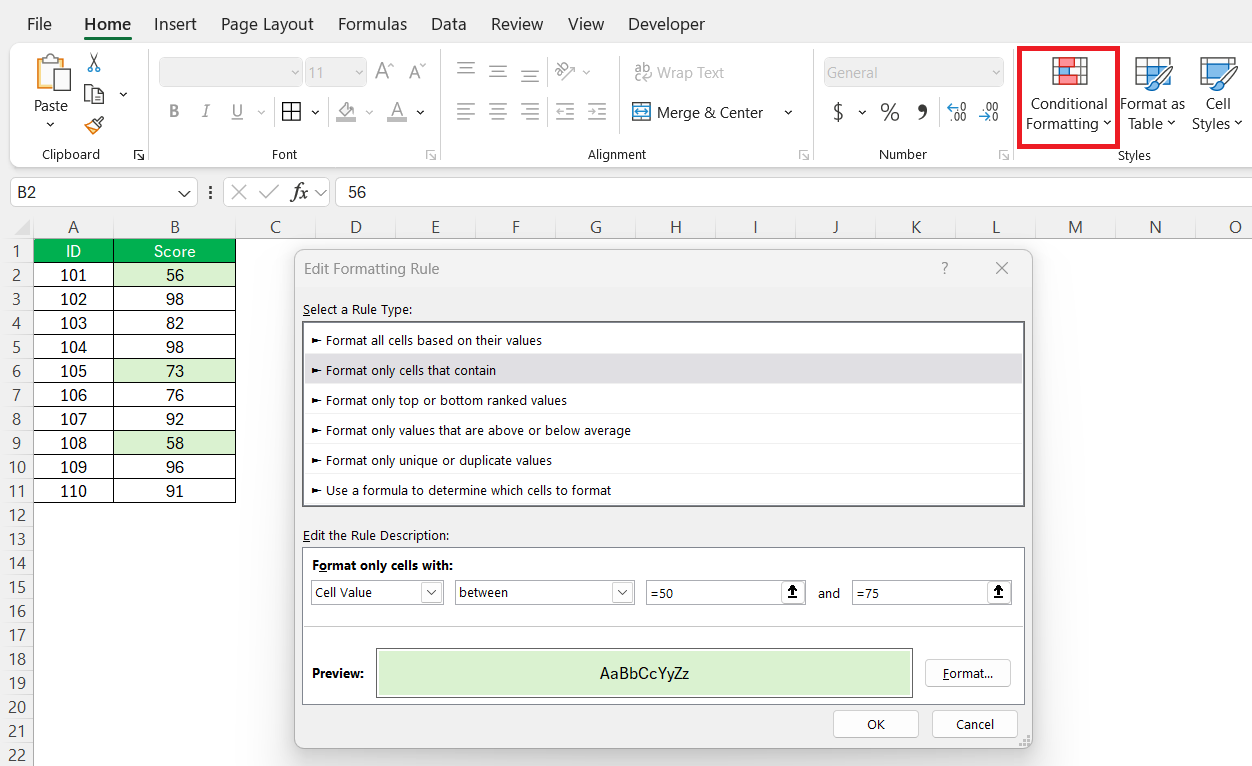The width and height of the screenshot is (1252, 766).
Task: Open the Conditional Formatting menu
Action: (x=1068, y=96)
